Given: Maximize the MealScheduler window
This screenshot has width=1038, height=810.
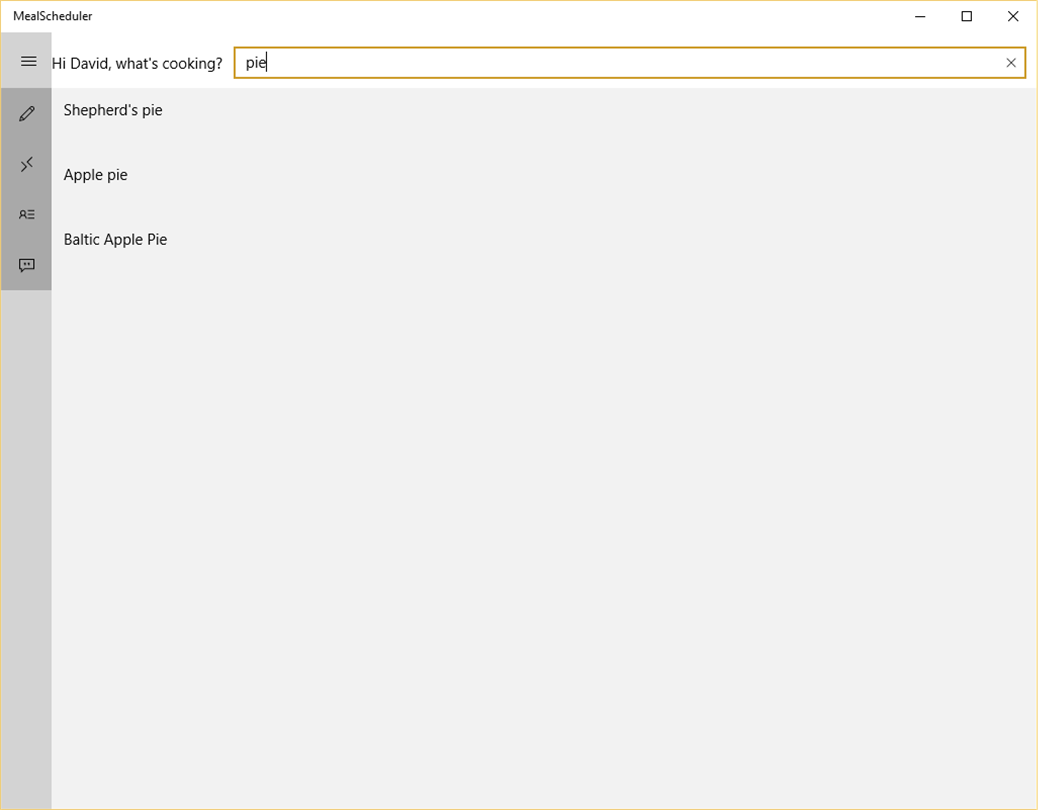Looking at the screenshot, I should point(967,16).
